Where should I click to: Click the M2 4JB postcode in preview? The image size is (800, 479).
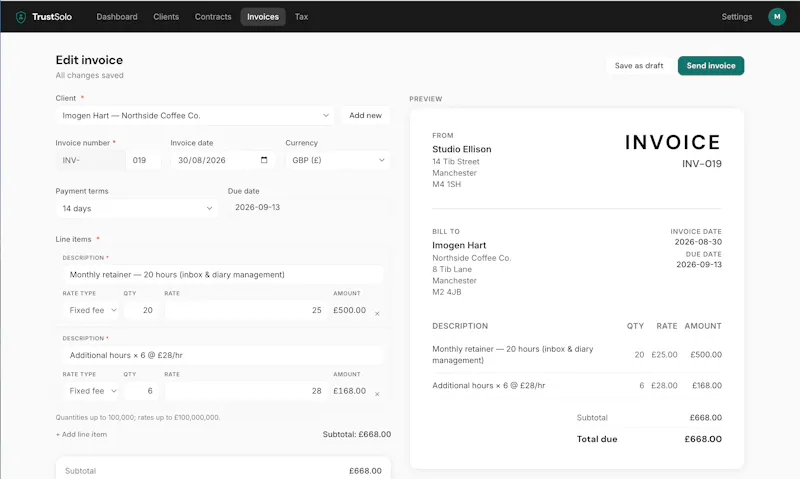pyautogui.click(x=446, y=292)
